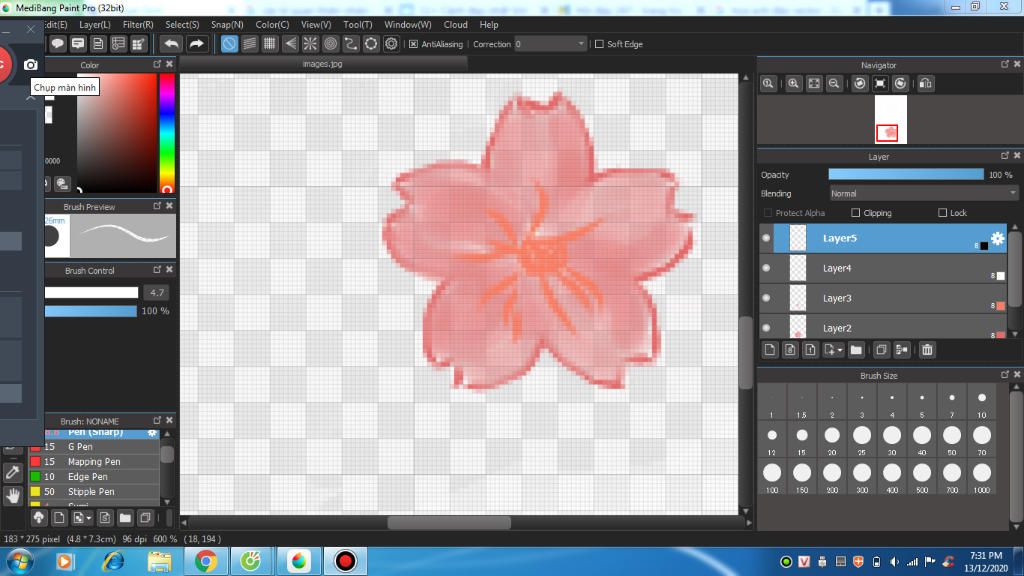
Task: Duplicate the current layer
Action: tap(881, 350)
